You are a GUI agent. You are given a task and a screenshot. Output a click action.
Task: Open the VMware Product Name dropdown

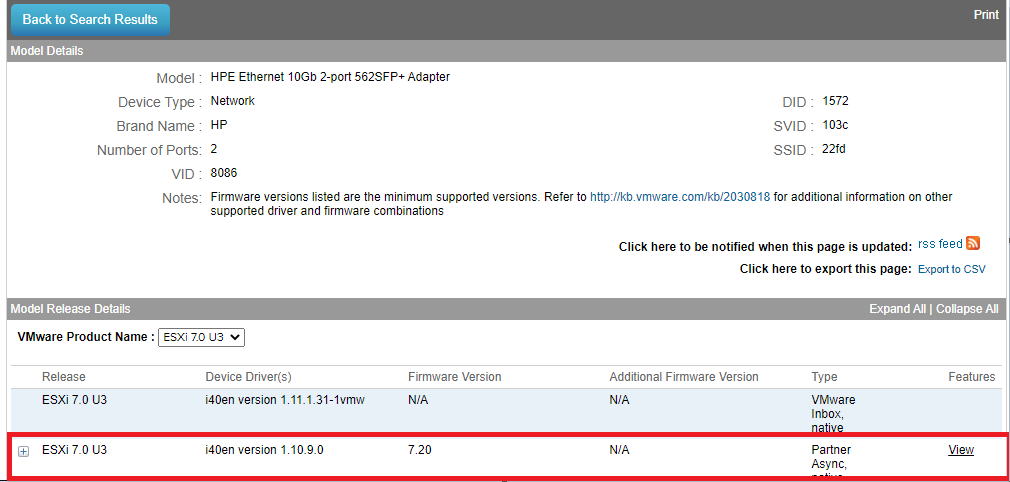click(x=202, y=336)
